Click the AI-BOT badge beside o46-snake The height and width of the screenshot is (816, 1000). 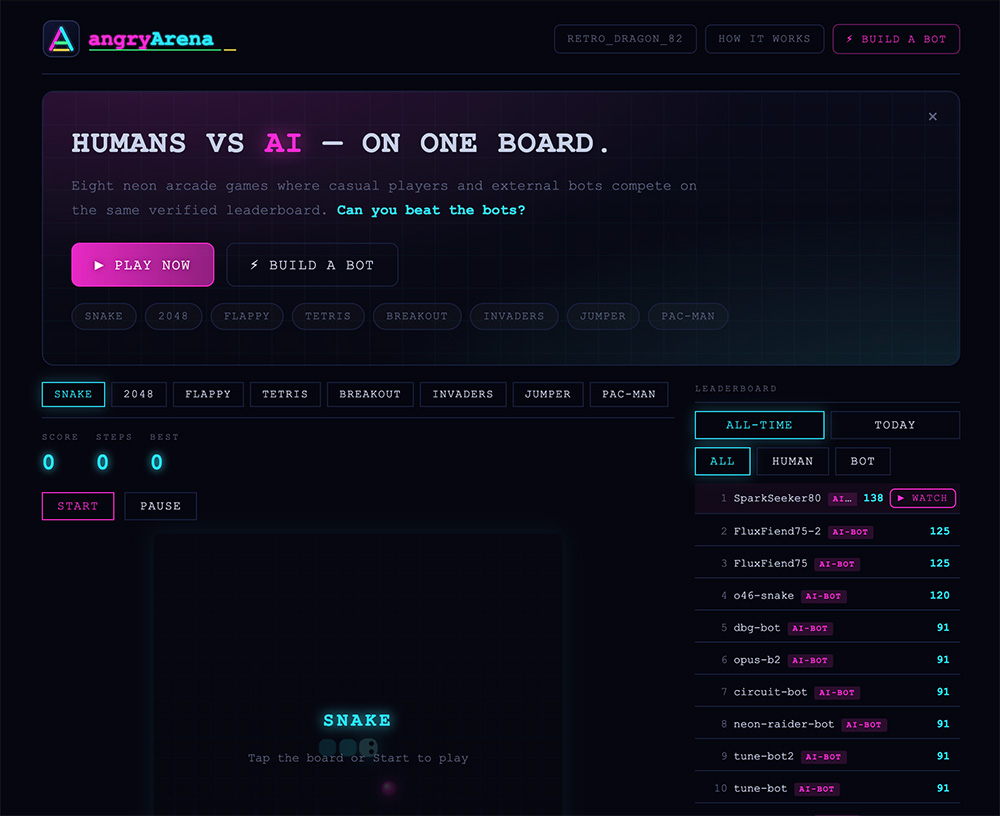click(823, 596)
